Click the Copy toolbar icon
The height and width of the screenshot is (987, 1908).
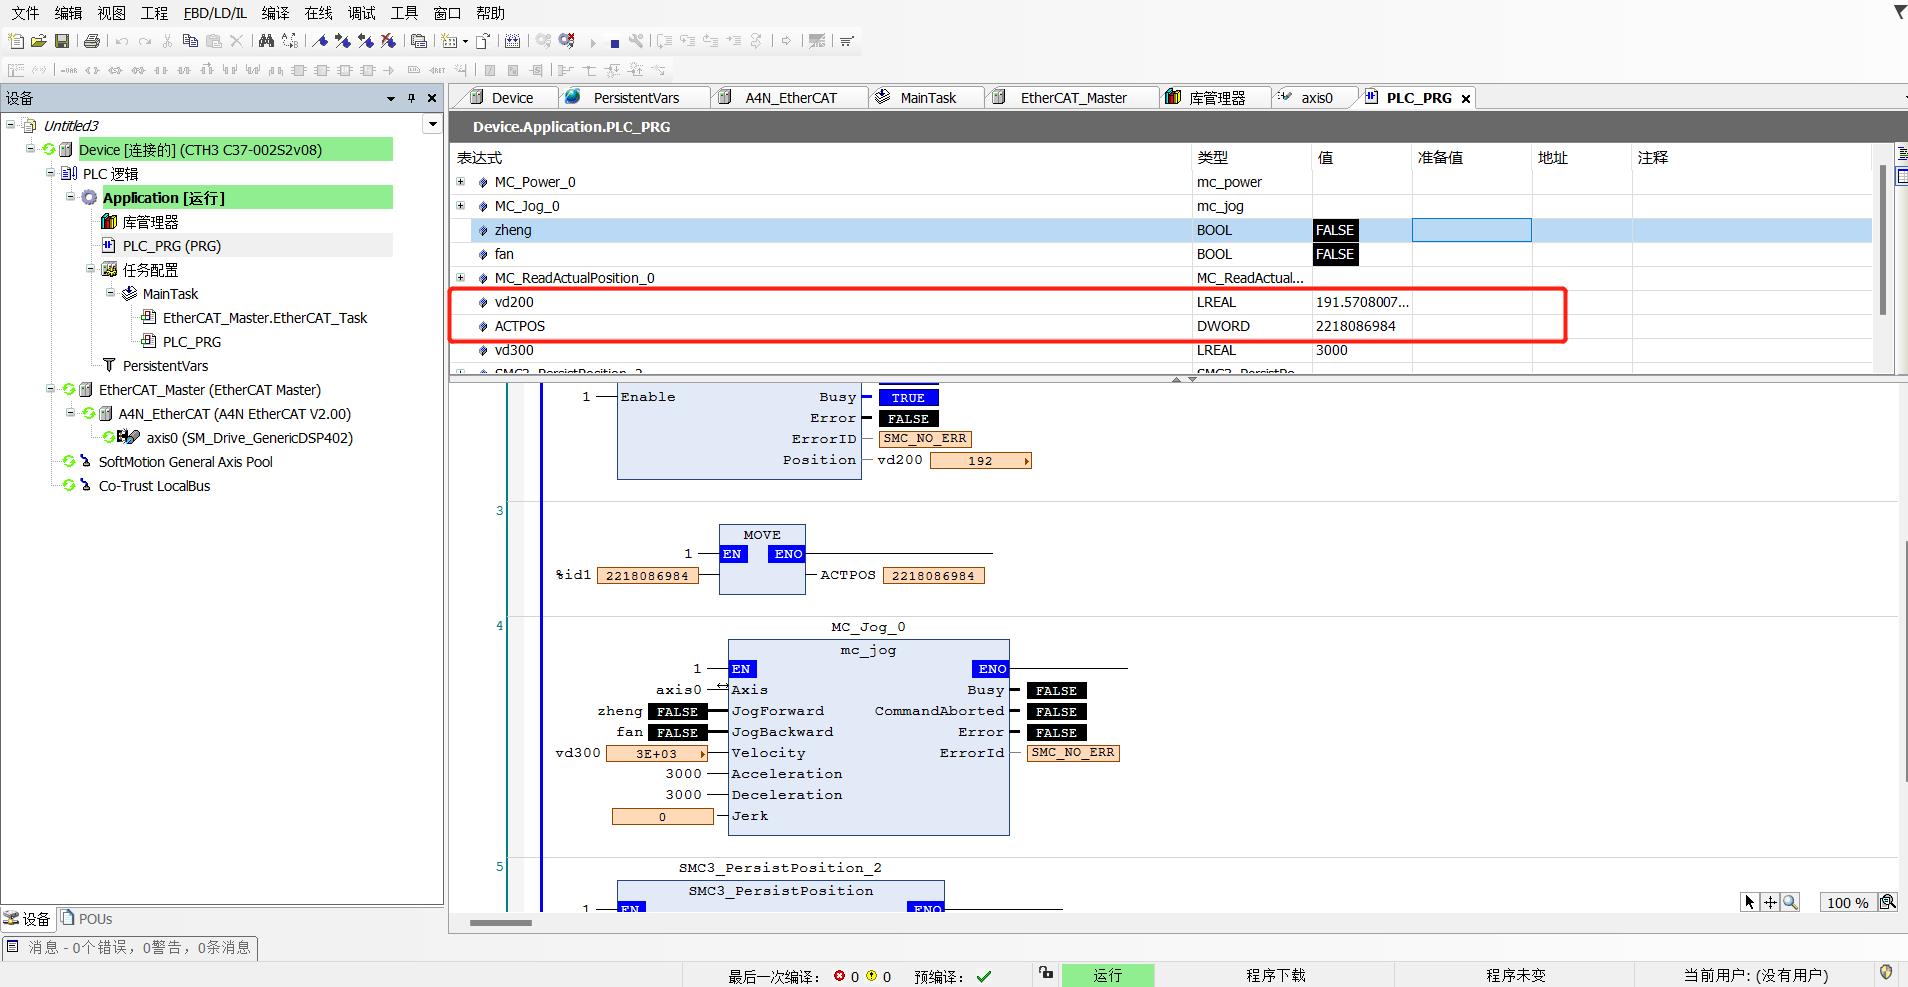(190, 41)
